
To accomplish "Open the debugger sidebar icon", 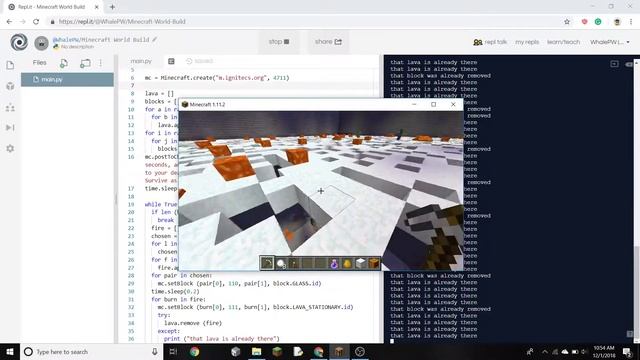I will (10, 128).
